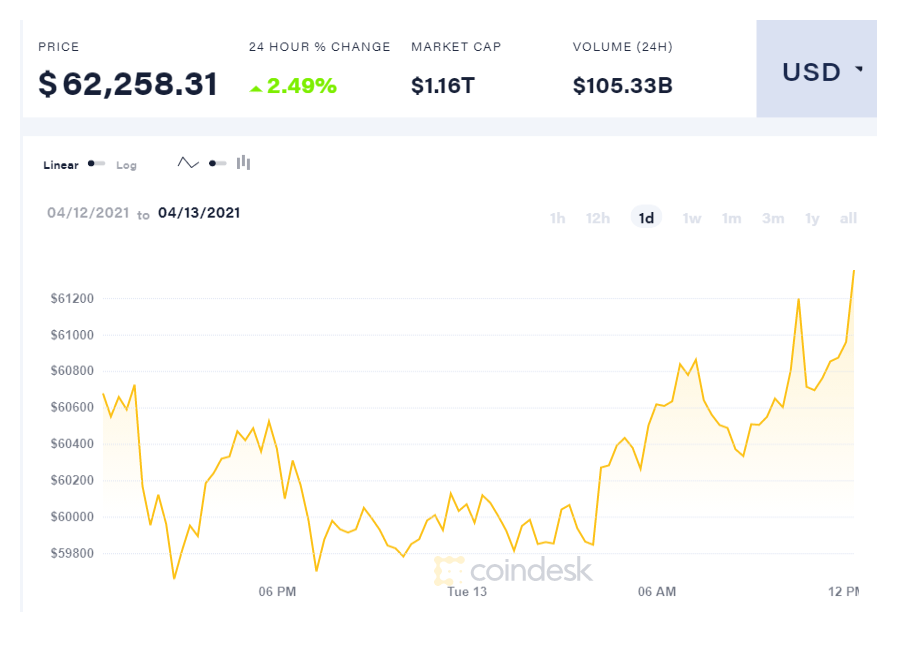Switch to the 1m time range
897x672 pixels.
[732, 218]
